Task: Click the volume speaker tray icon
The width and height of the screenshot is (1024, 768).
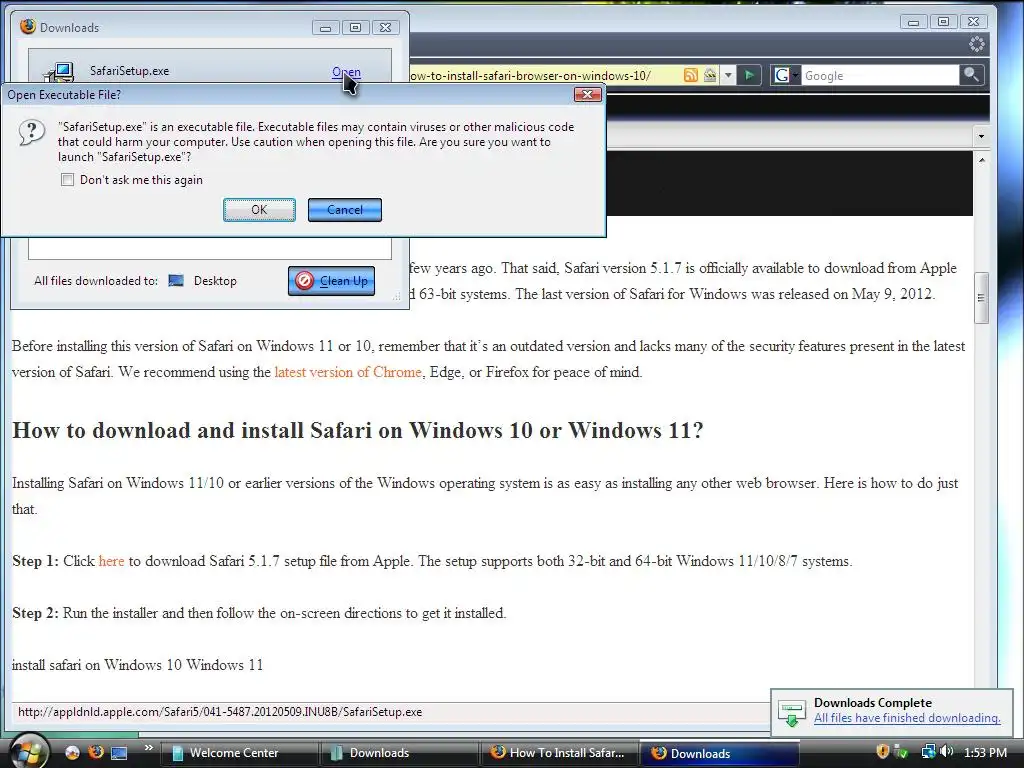Action: pos(946,752)
